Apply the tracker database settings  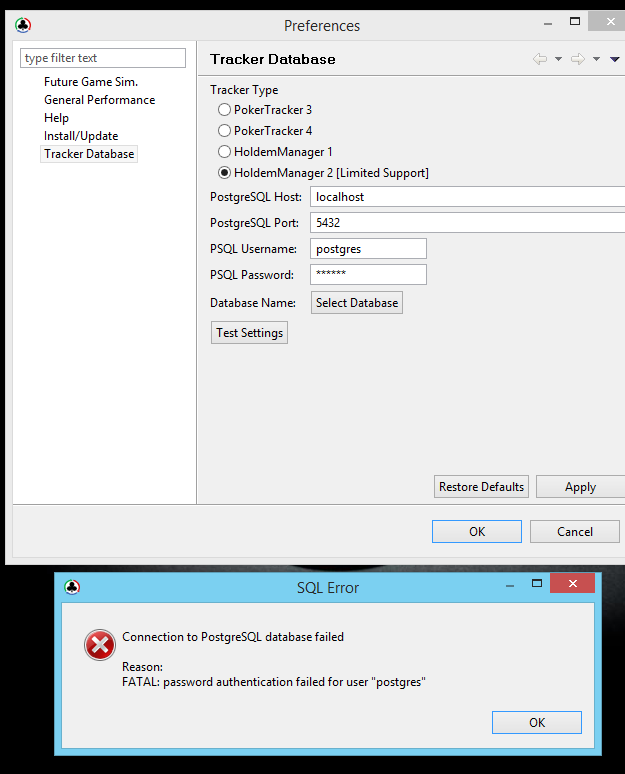[581, 487]
